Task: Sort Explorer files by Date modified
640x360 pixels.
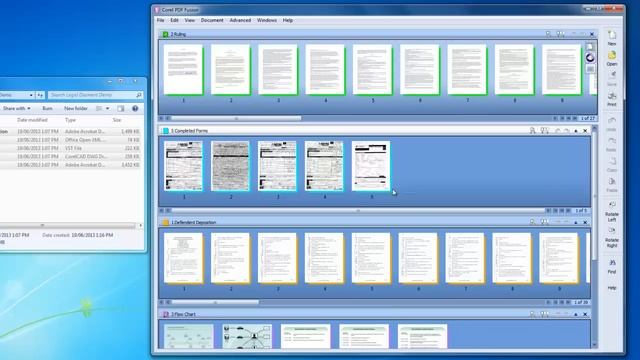Action: coord(33,120)
